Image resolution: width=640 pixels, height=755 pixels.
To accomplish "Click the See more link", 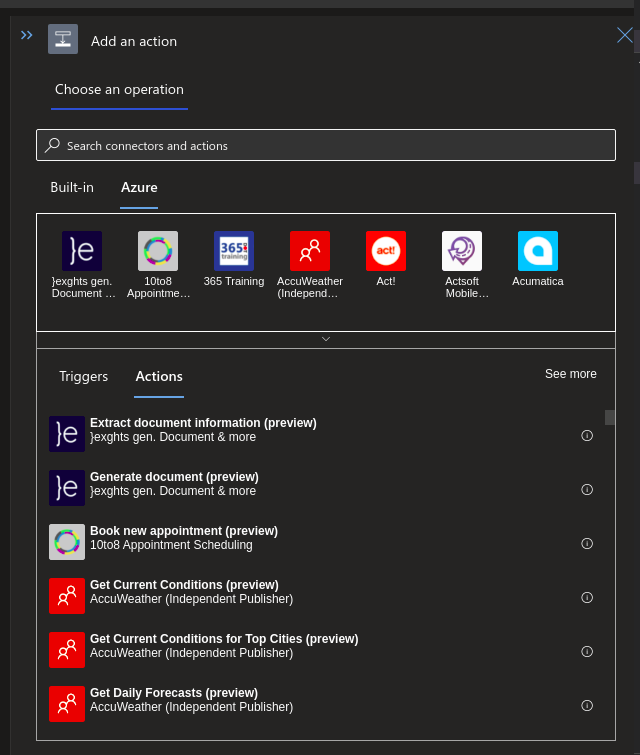I will [x=571, y=374].
